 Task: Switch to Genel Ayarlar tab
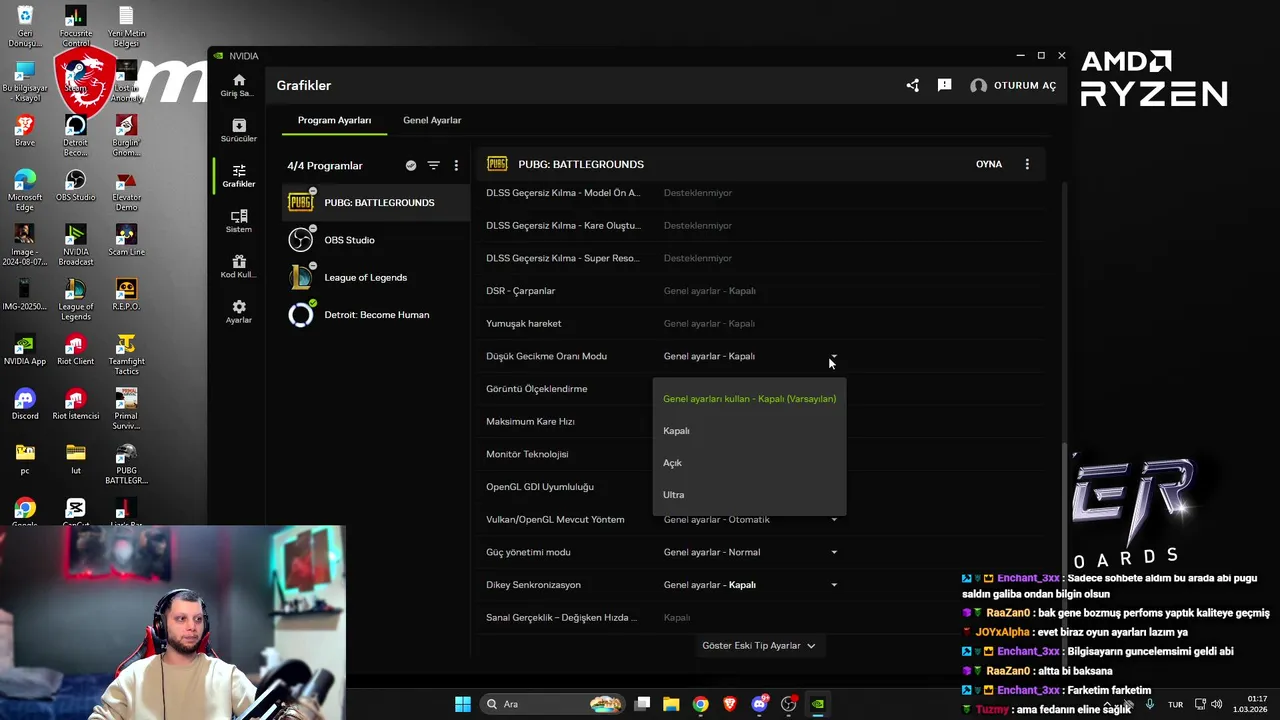tap(432, 120)
